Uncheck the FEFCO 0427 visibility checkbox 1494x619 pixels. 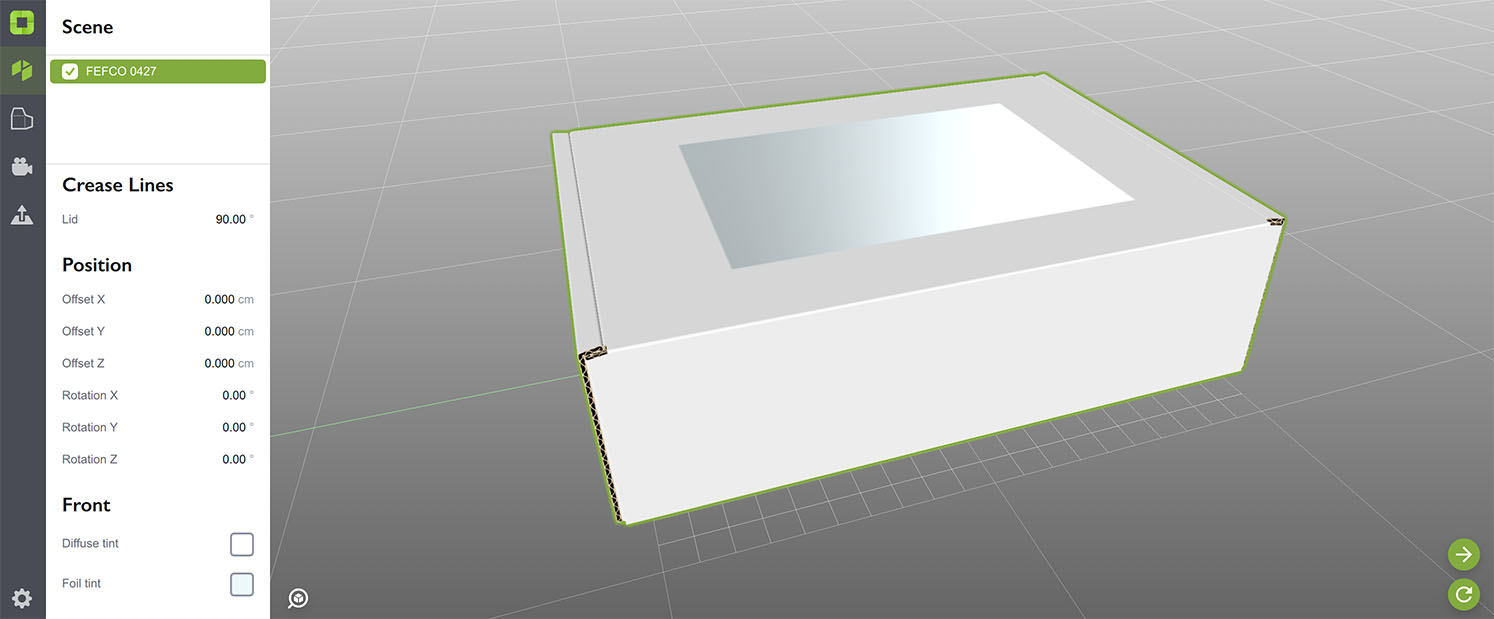tap(70, 71)
